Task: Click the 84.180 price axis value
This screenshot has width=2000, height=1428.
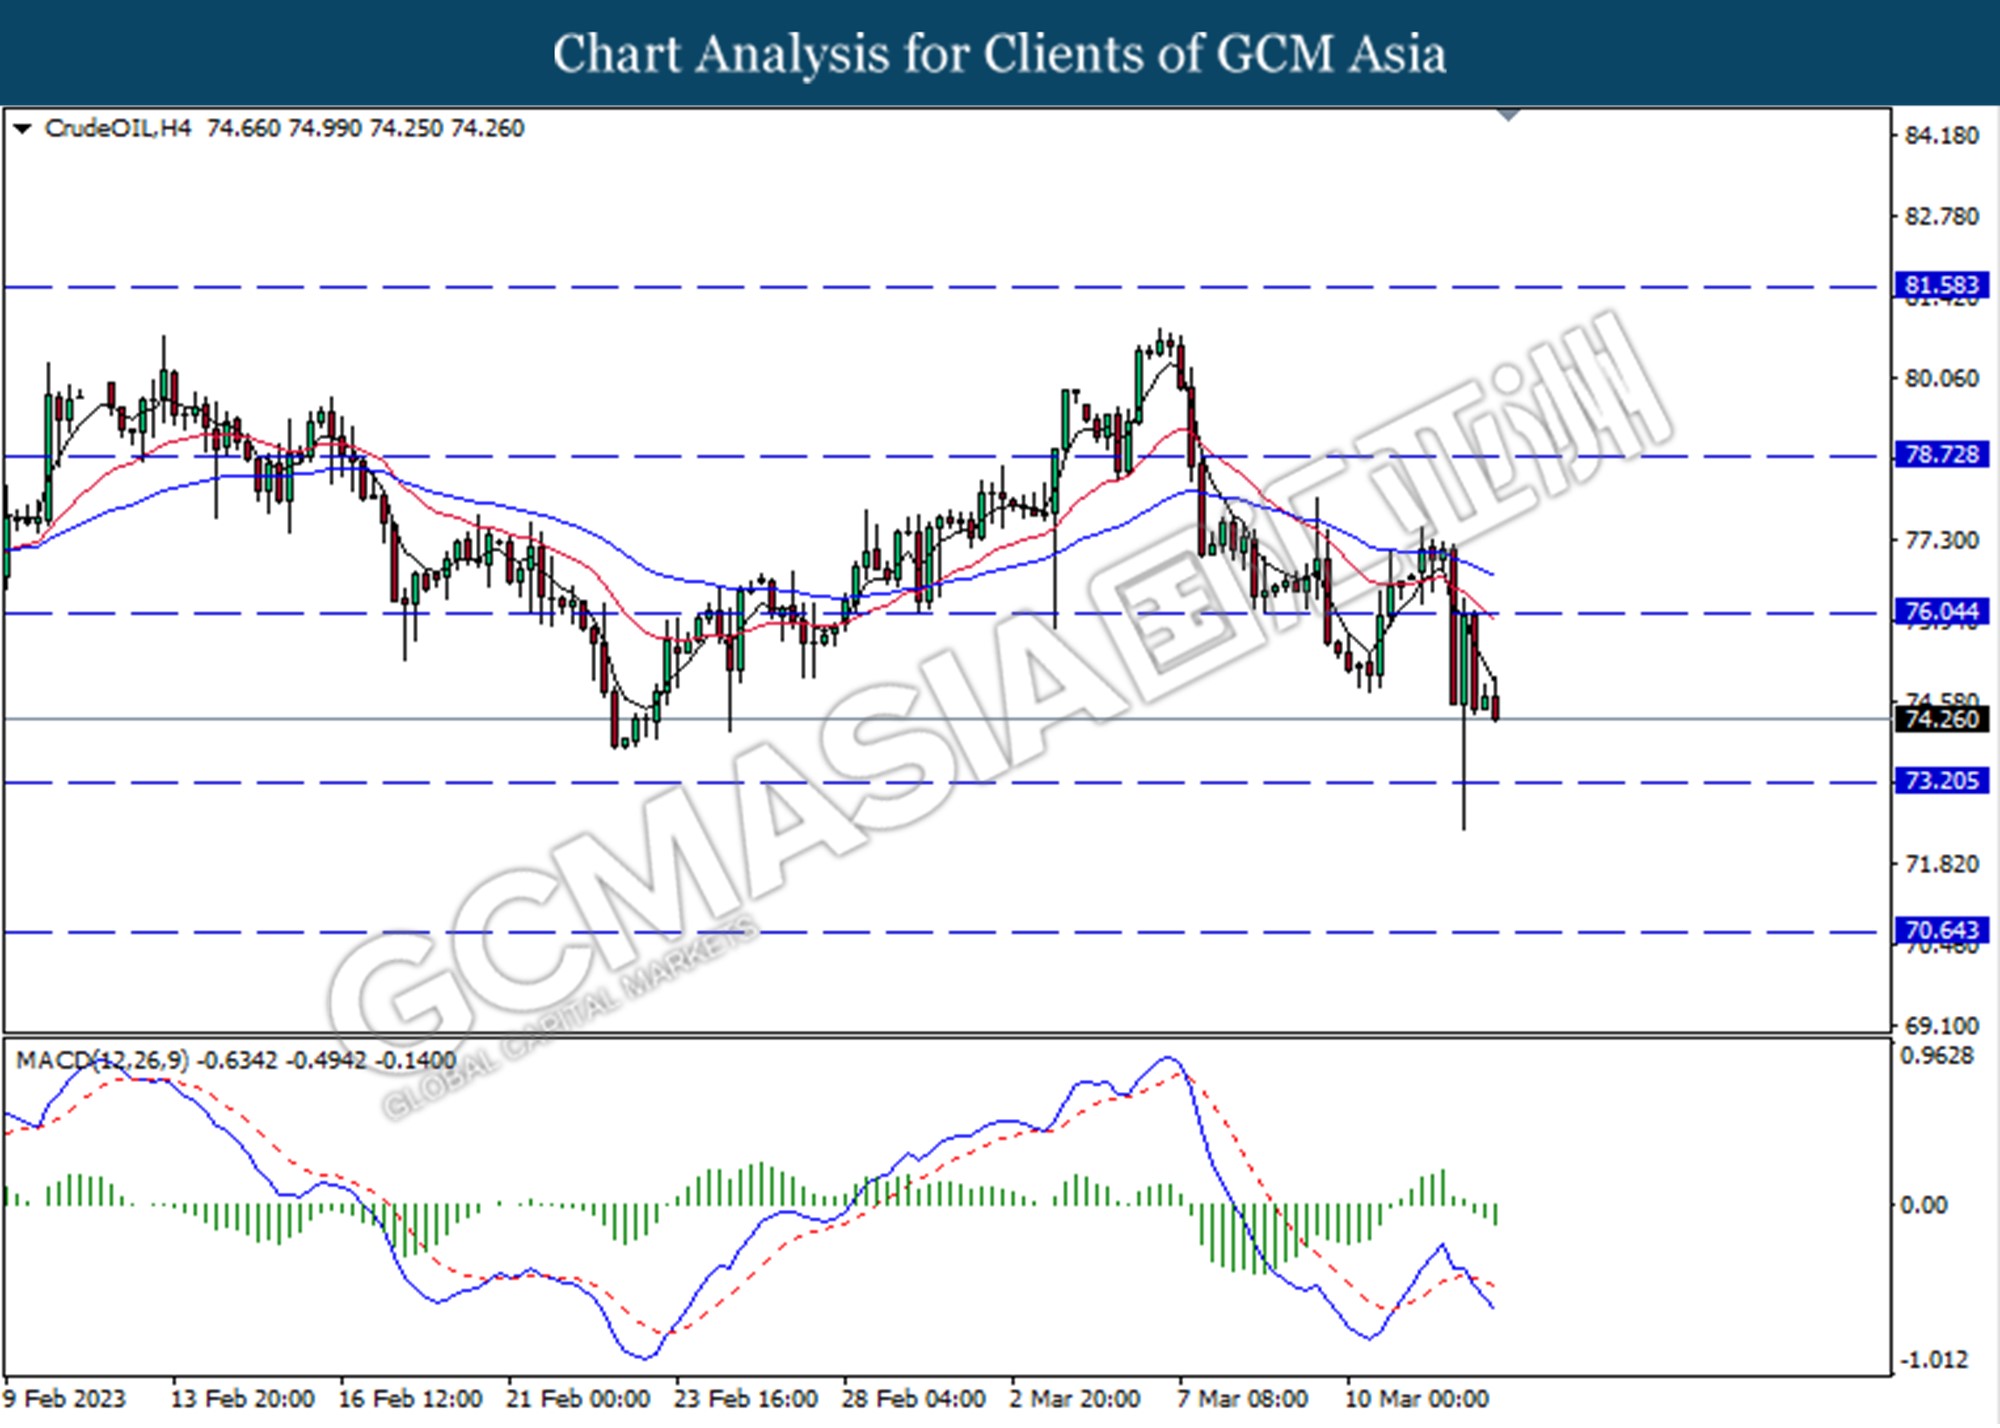Action: pyautogui.click(x=1941, y=135)
